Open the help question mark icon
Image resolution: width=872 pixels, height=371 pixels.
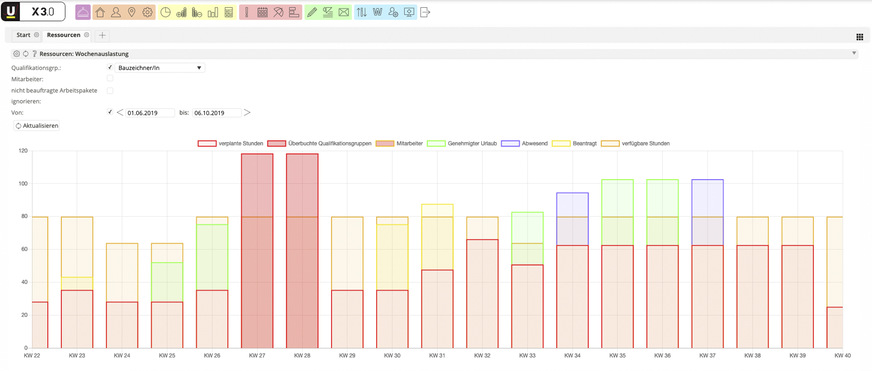pos(34,54)
